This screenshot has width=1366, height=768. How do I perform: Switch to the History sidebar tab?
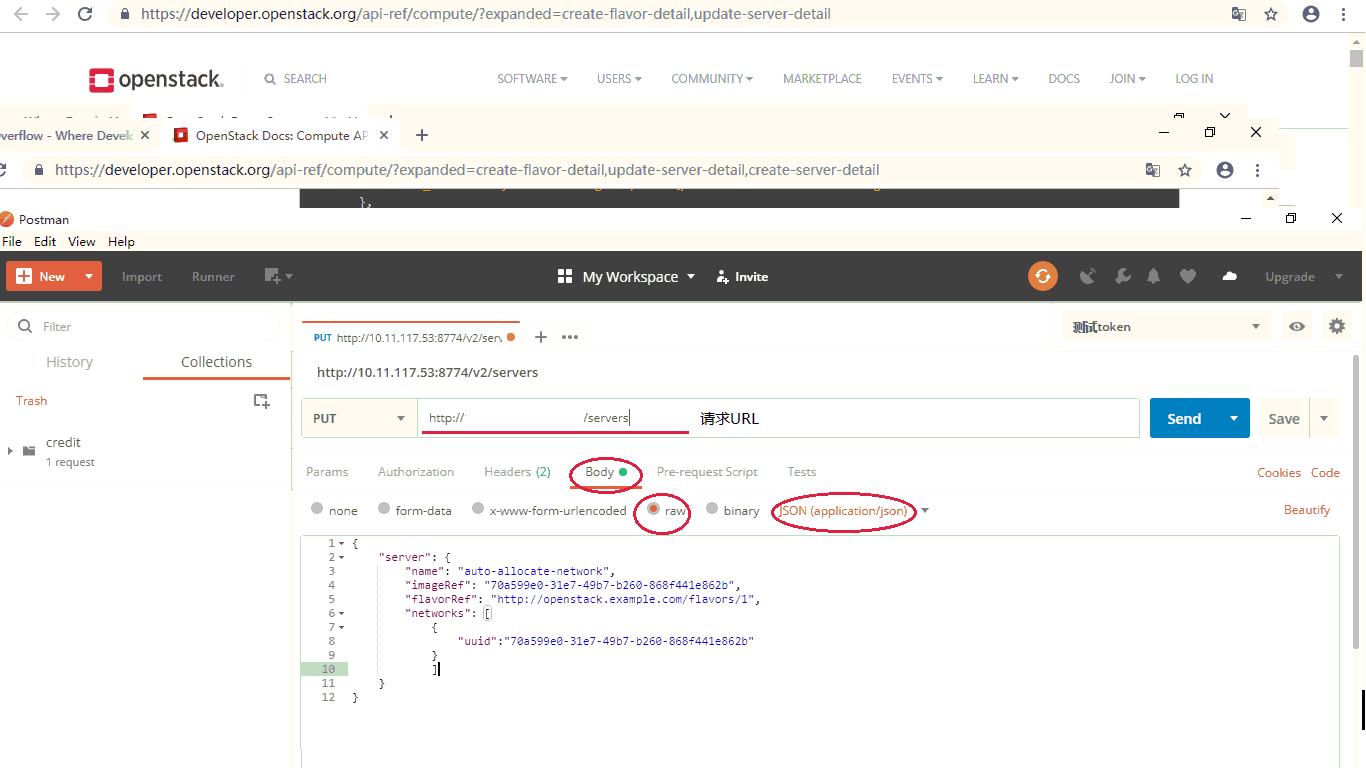70,362
